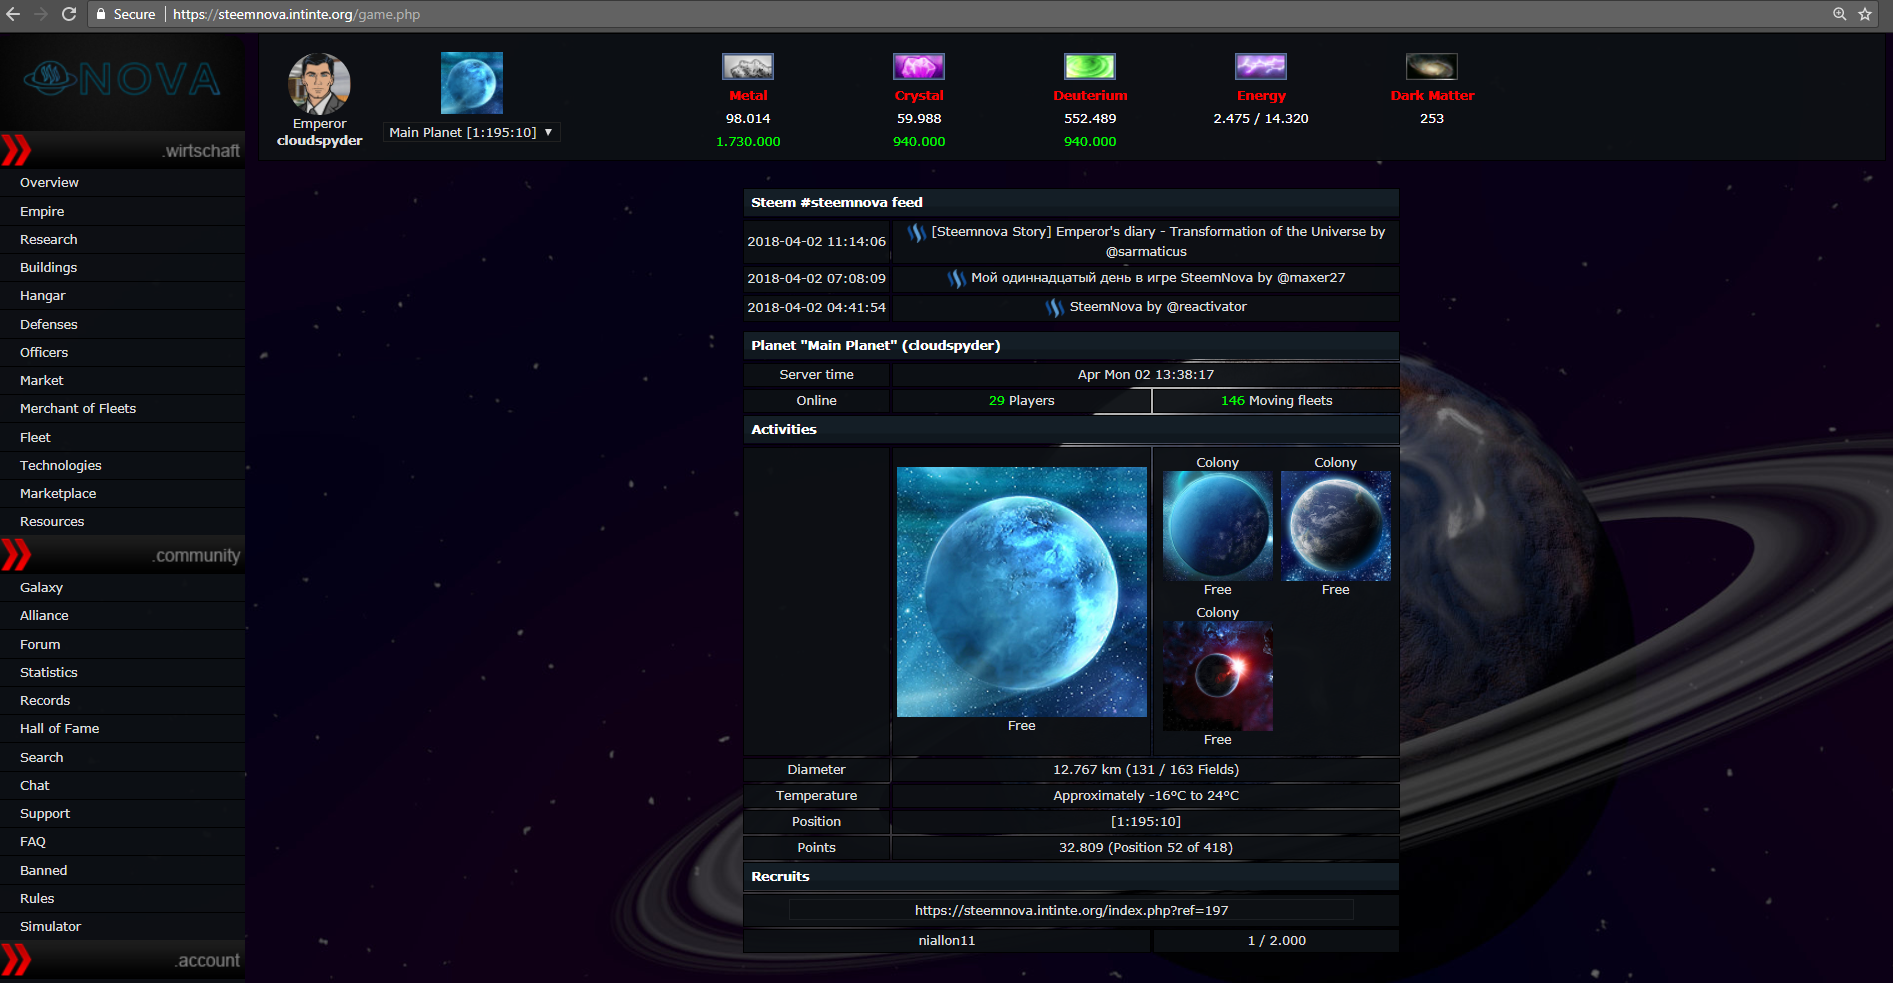Open Empire in sidebar

(x=42, y=211)
